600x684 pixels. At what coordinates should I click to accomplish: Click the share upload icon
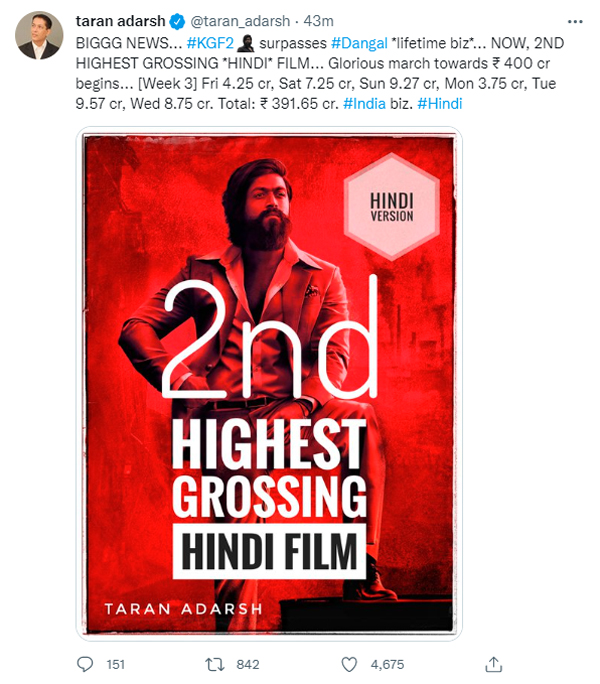coord(494,664)
